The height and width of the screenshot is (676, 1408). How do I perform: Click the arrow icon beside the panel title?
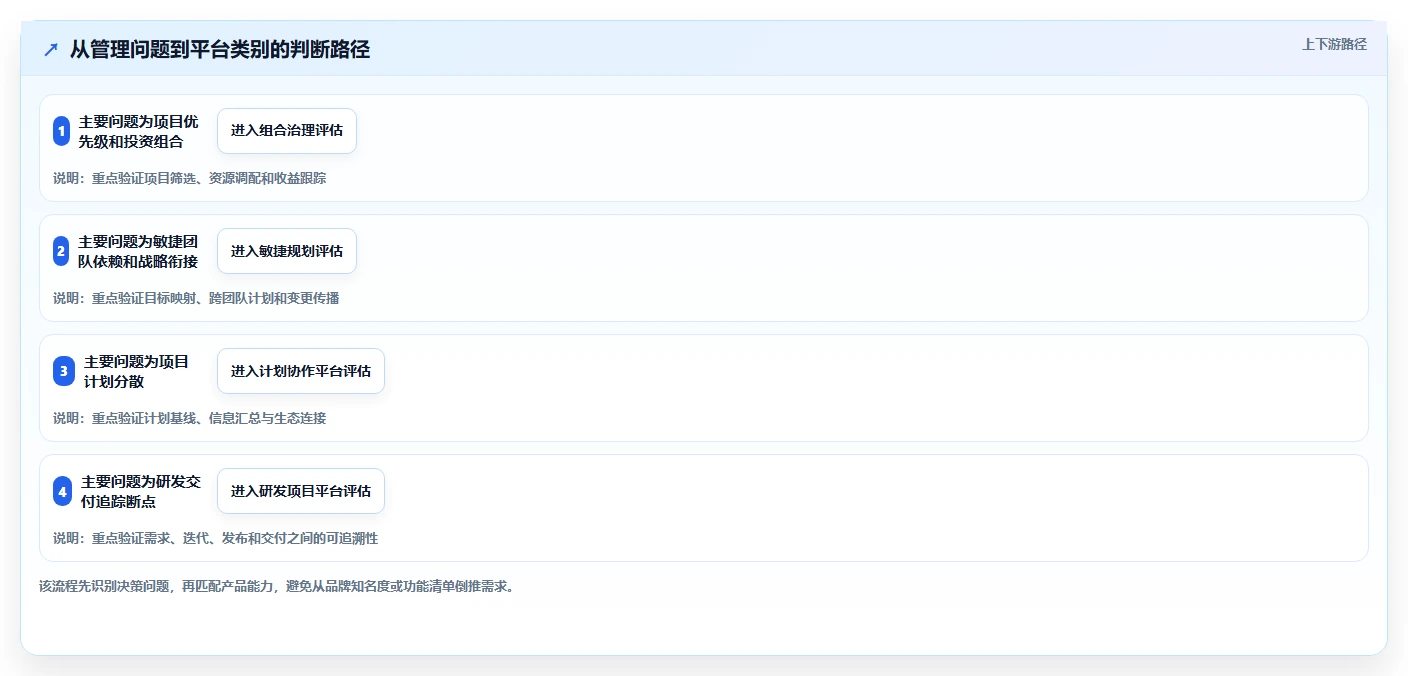[51, 50]
